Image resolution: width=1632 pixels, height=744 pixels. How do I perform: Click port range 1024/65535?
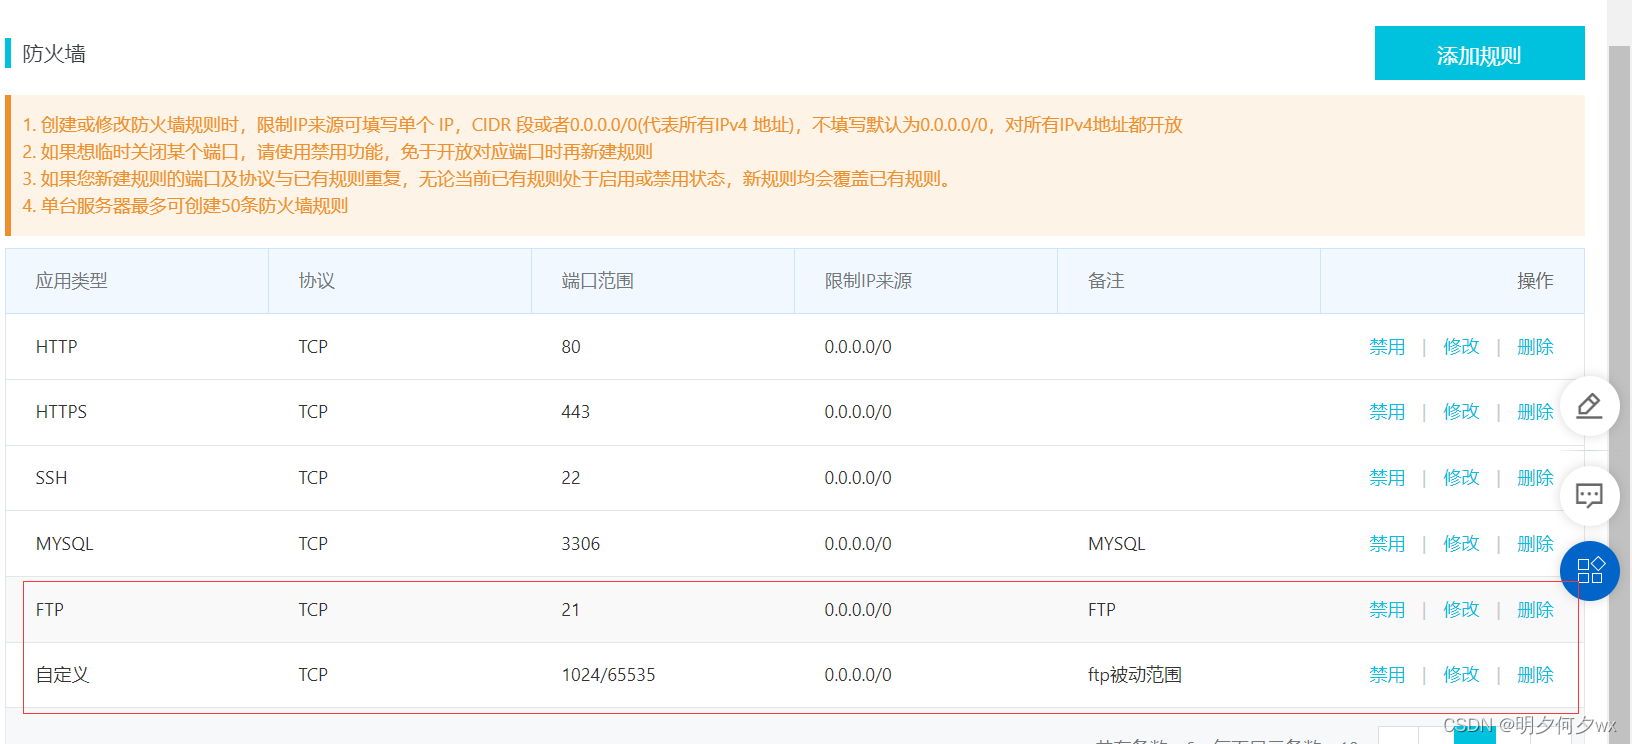click(609, 675)
